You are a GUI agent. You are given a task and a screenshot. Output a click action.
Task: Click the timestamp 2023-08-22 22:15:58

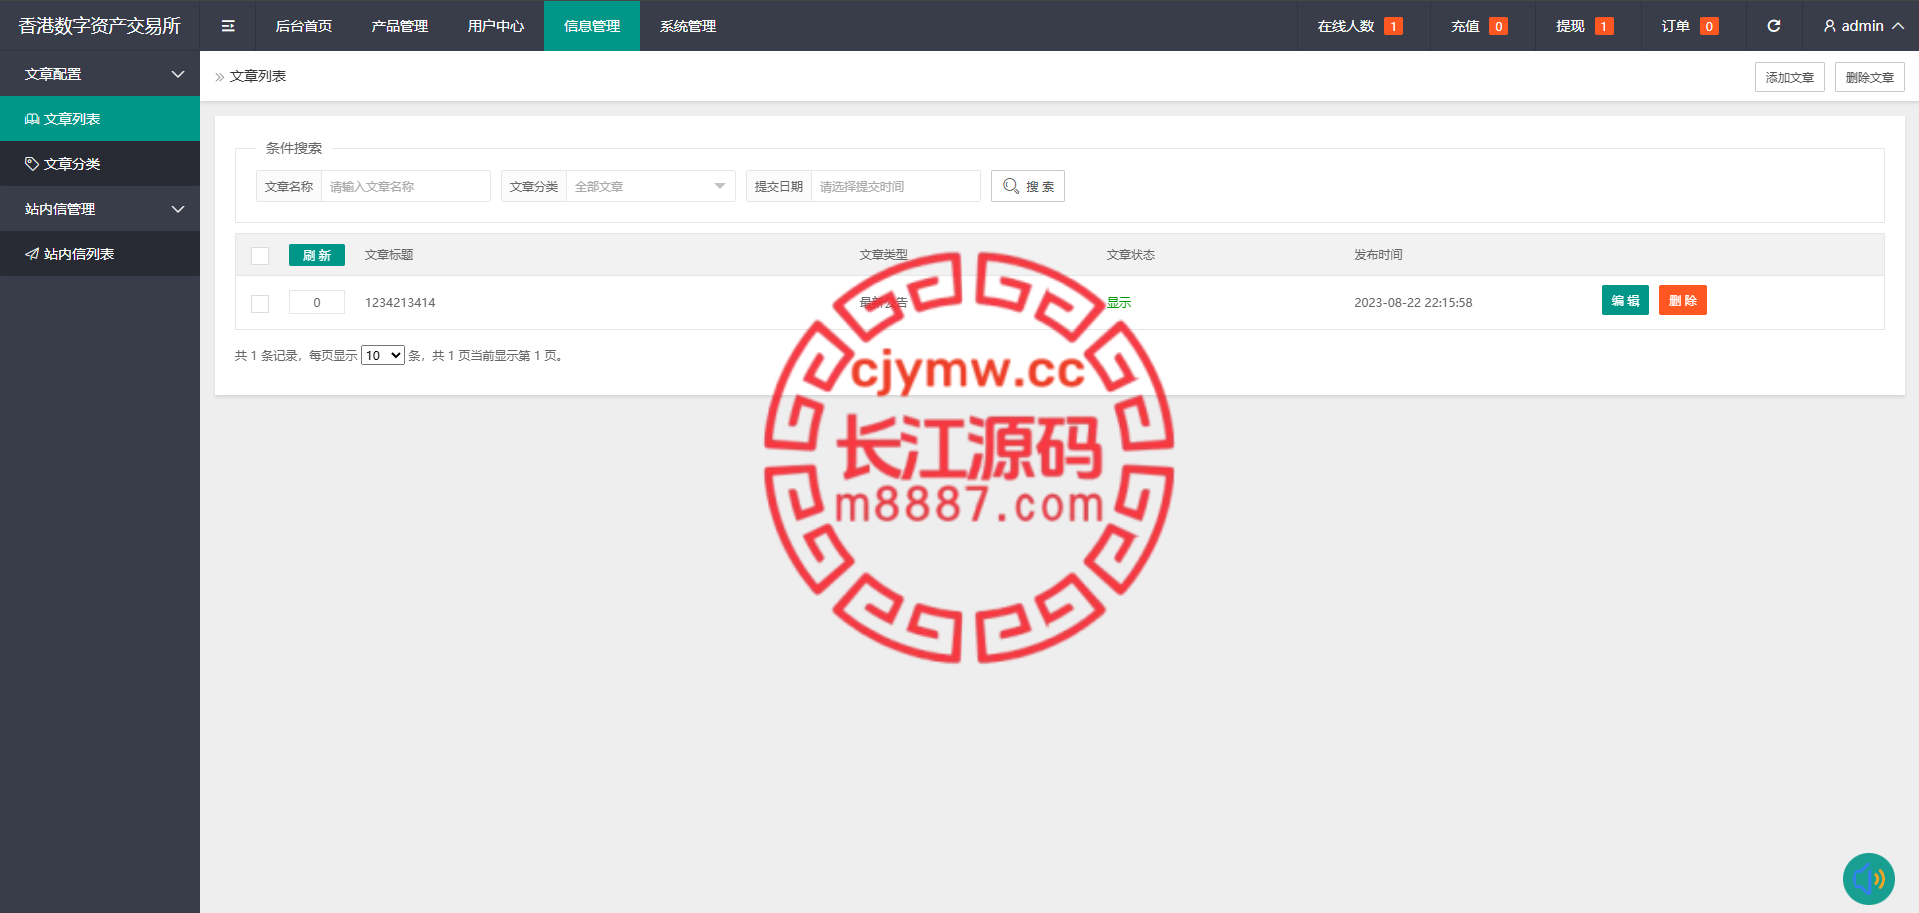tap(1413, 303)
